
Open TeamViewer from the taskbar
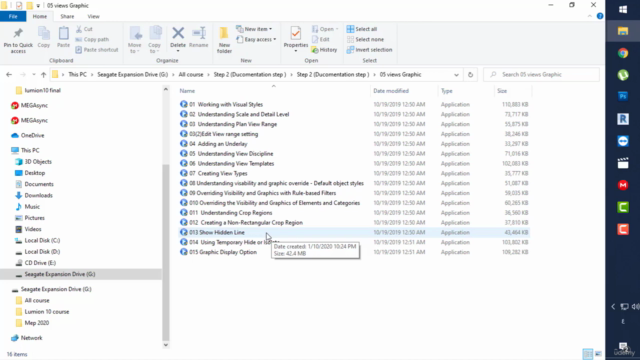[x=623, y=141]
